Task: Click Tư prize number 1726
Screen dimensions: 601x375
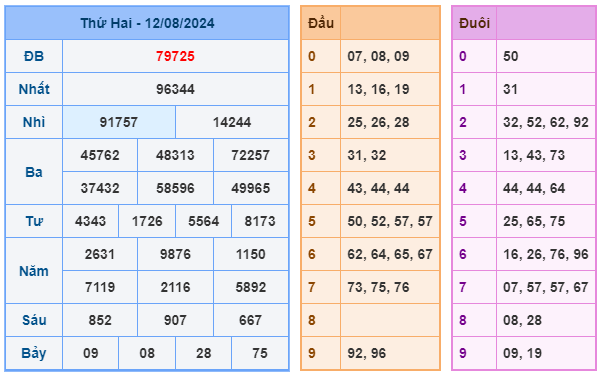Action: (x=147, y=221)
